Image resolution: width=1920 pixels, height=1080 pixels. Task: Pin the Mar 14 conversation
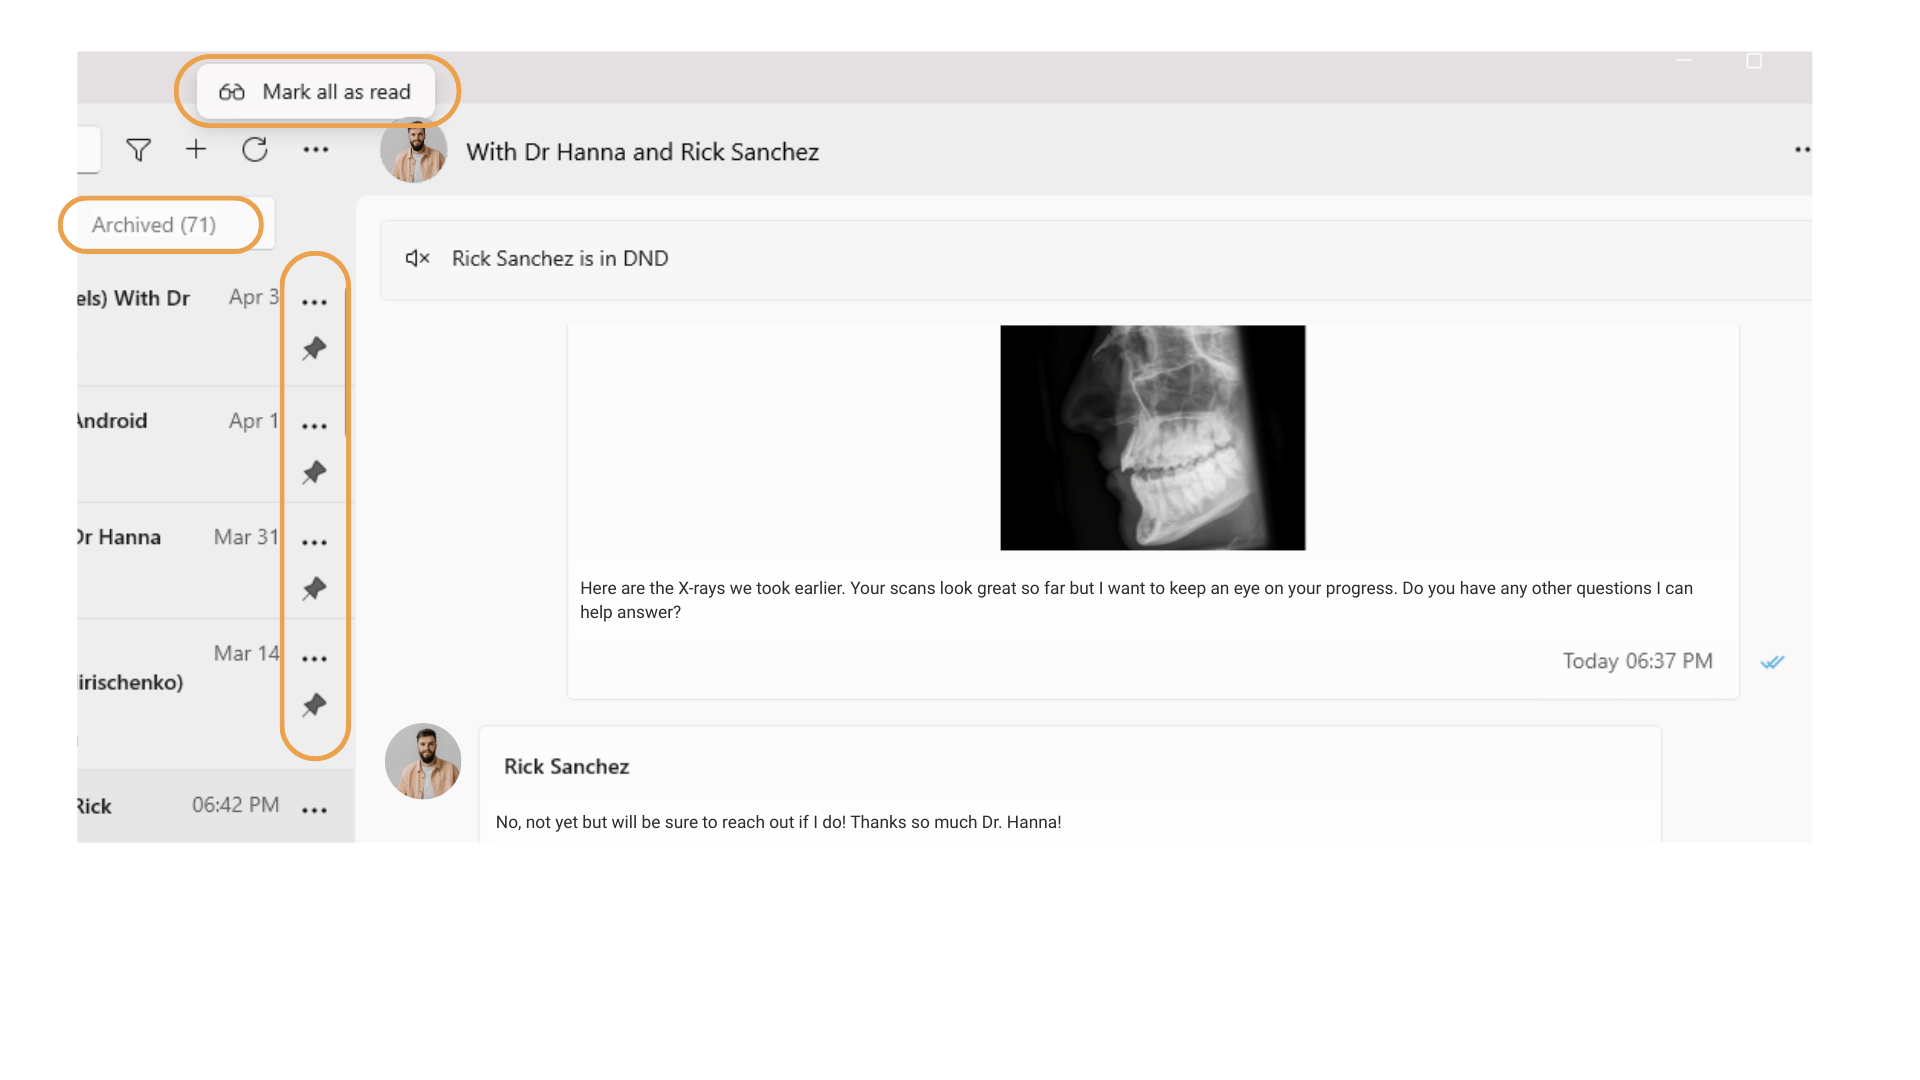pos(314,705)
